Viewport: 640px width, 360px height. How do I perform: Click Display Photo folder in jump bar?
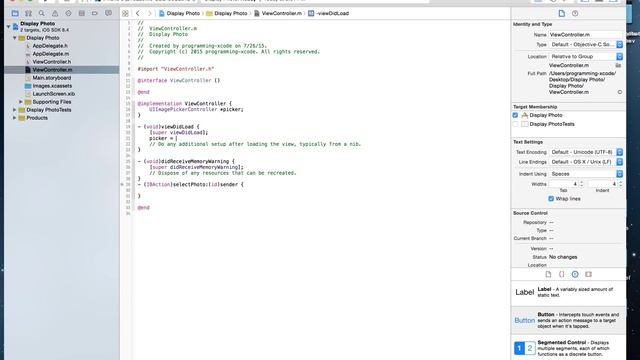pos(227,13)
